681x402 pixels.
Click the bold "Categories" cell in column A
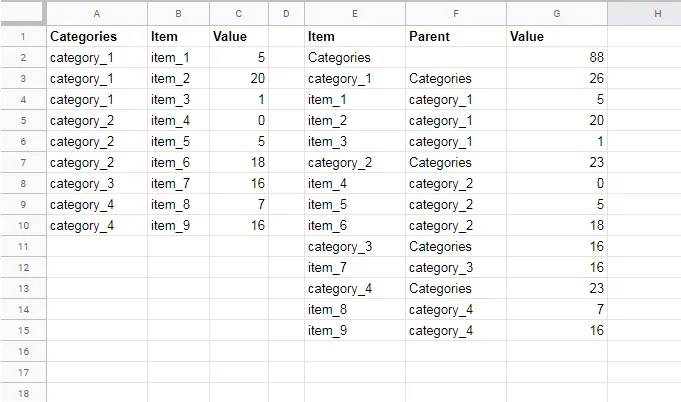tap(96, 36)
